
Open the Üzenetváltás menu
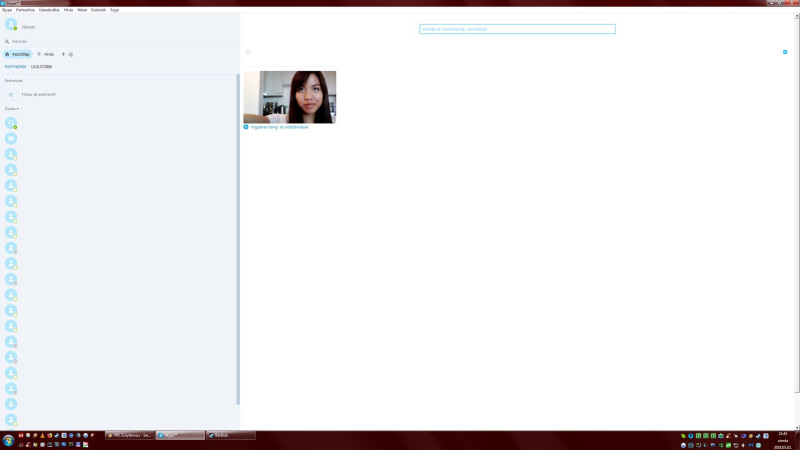click(49, 10)
